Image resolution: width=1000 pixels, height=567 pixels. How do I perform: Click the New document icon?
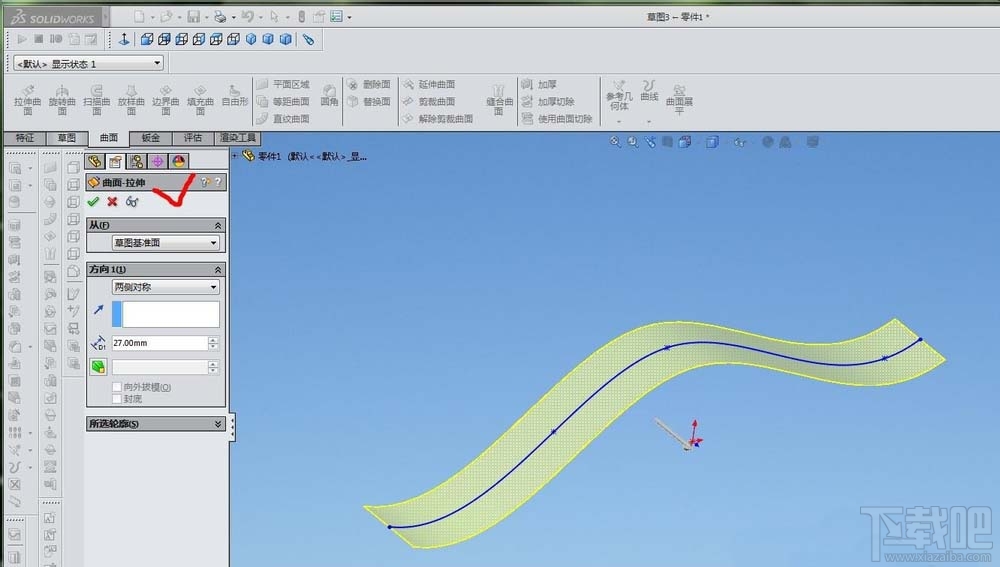click(139, 17)
